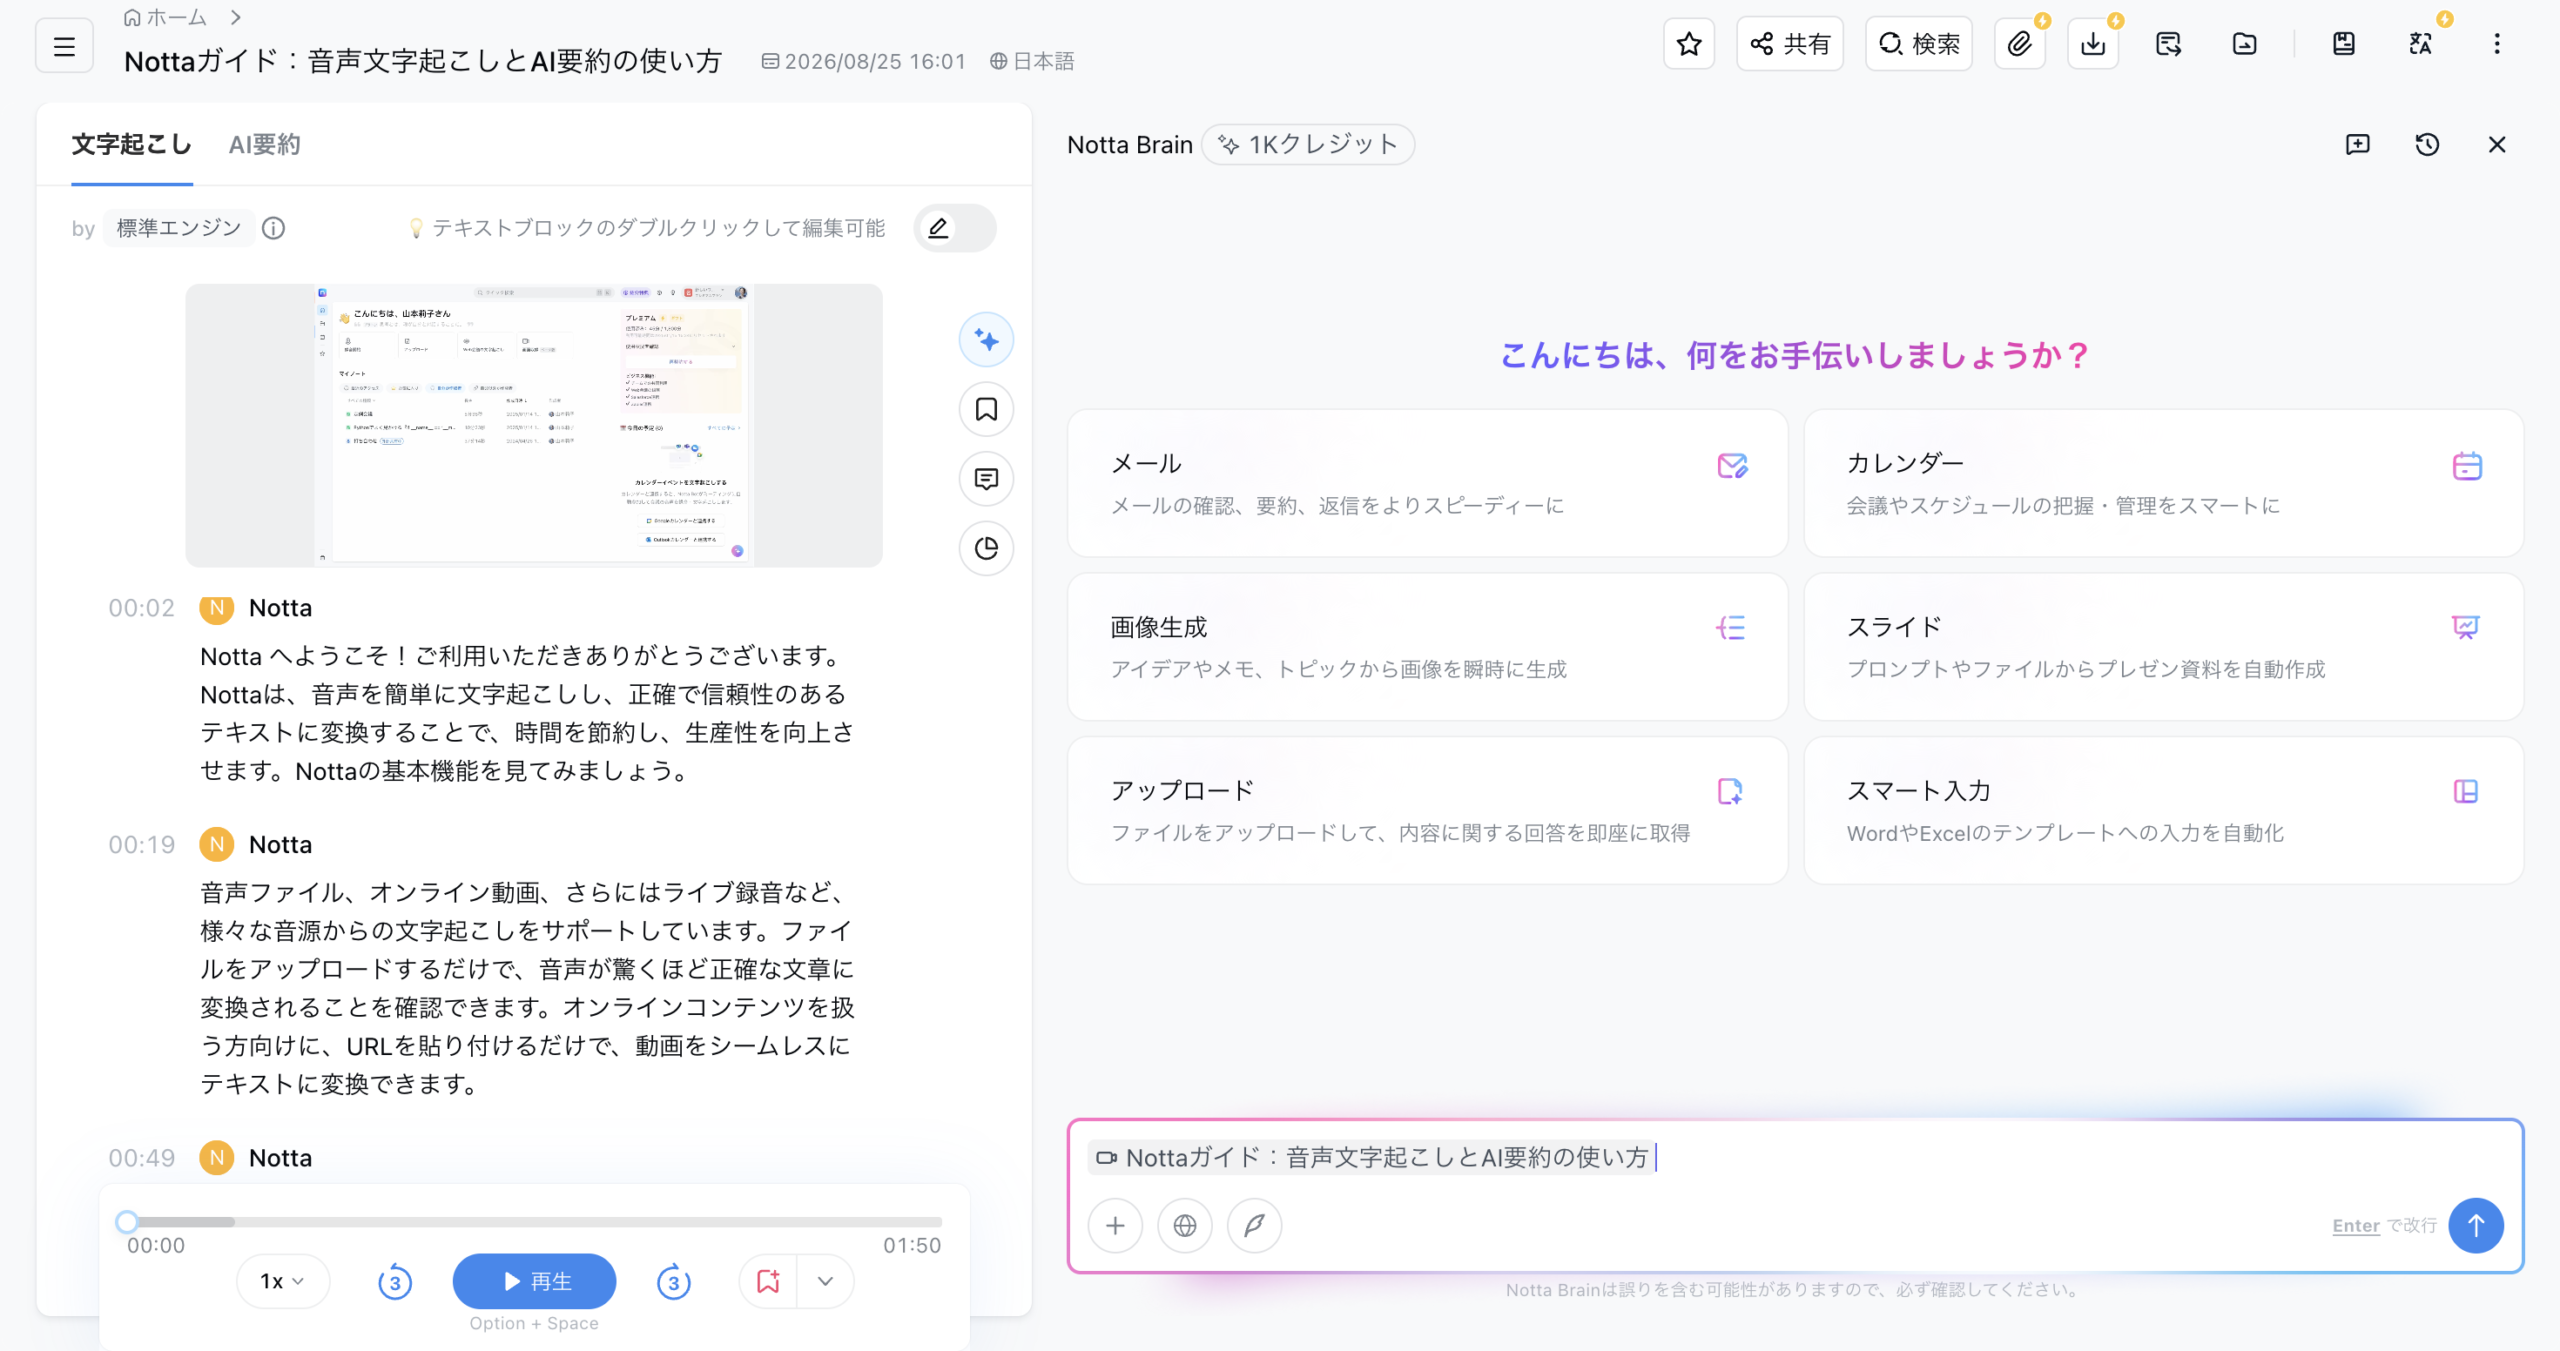Click the AI sparkle side button

[x=986, y=340]
